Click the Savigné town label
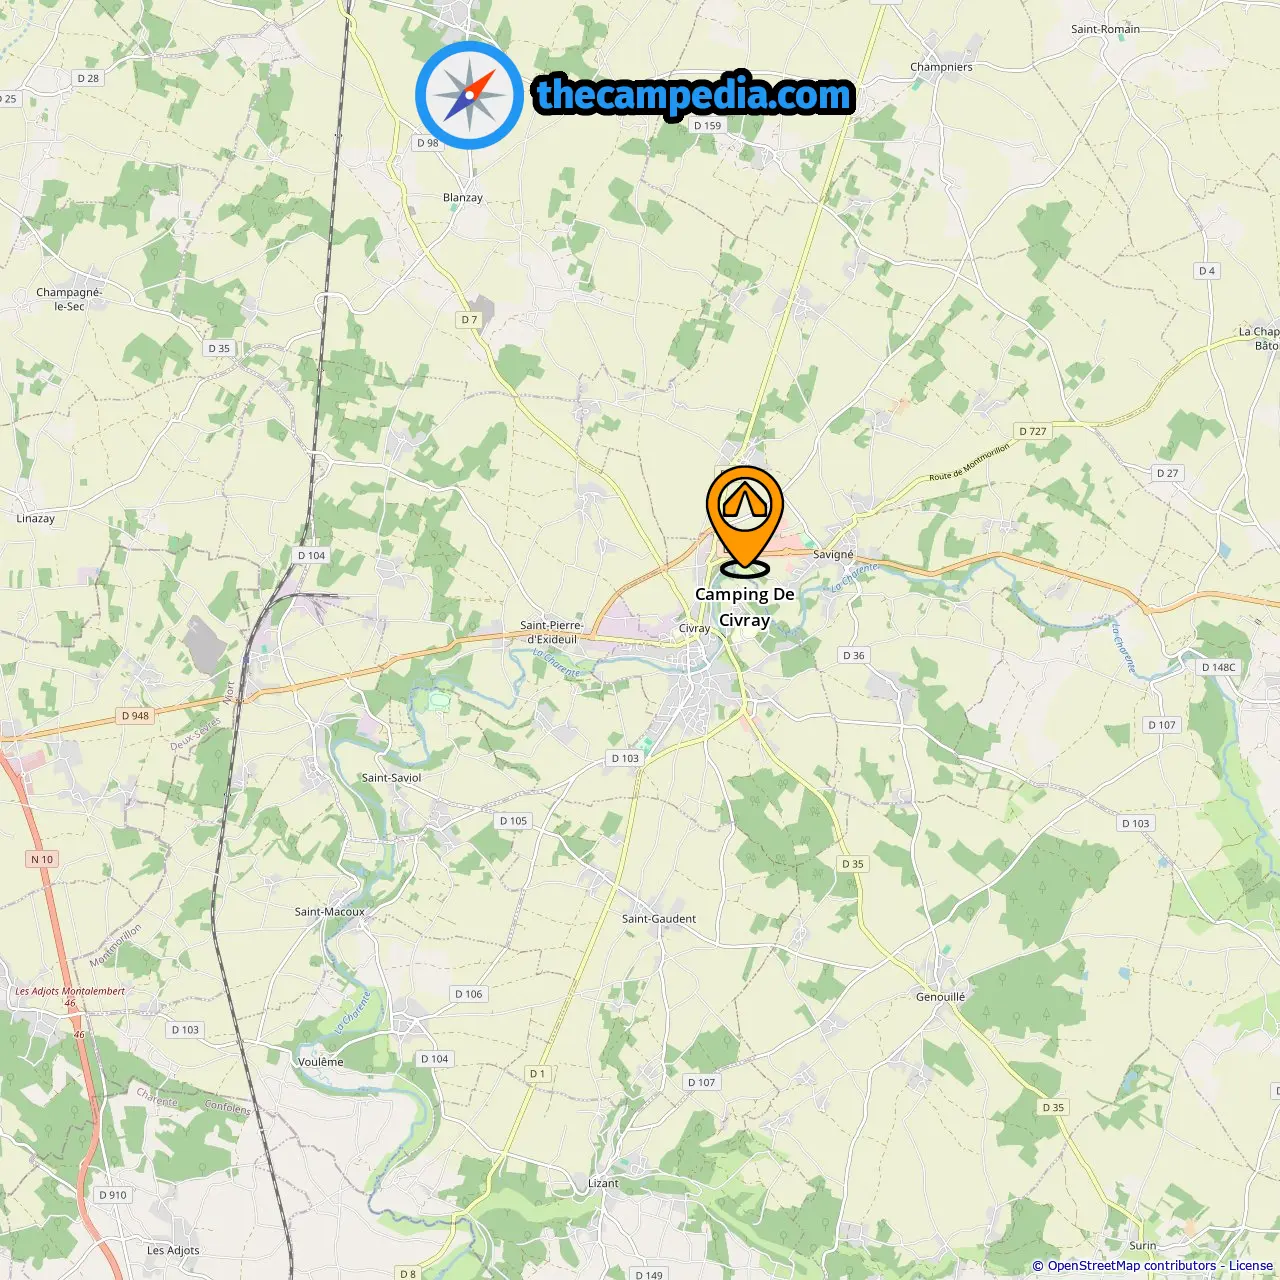 (x=833, y=554)
